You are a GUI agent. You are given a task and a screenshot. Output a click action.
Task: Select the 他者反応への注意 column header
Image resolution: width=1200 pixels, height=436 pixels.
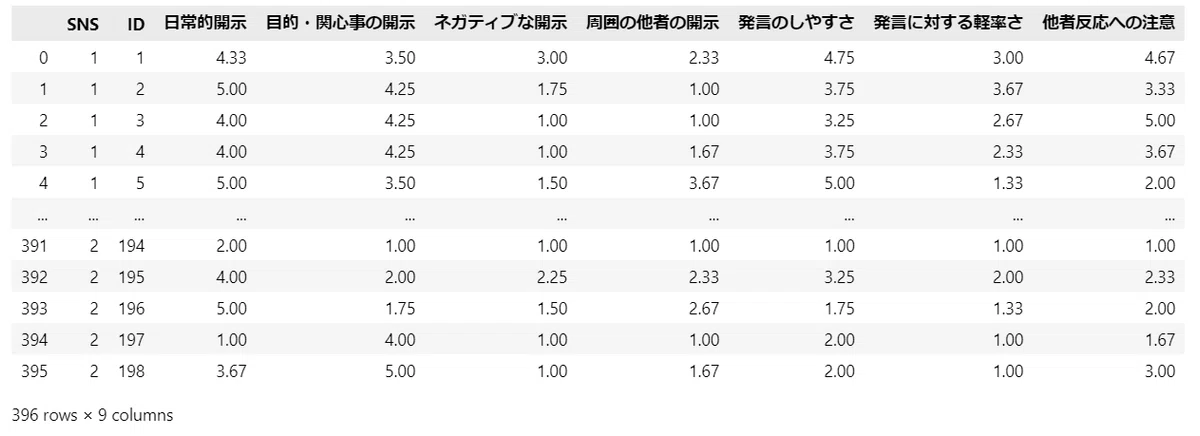click(1108, 25)
